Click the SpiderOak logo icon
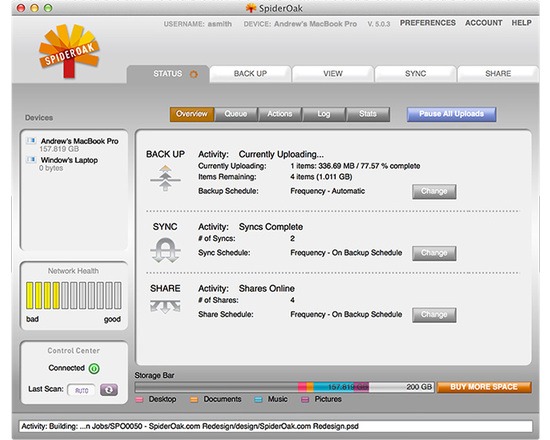The height and width of the screenshot is (440, 550). (69, 51)
